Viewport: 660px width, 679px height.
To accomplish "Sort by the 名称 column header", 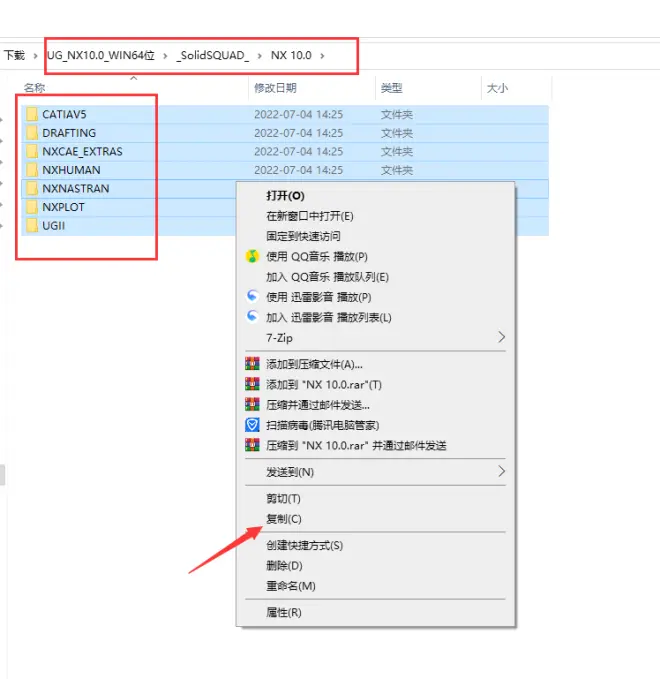I will pyautogui.click(x=35, y=88).
